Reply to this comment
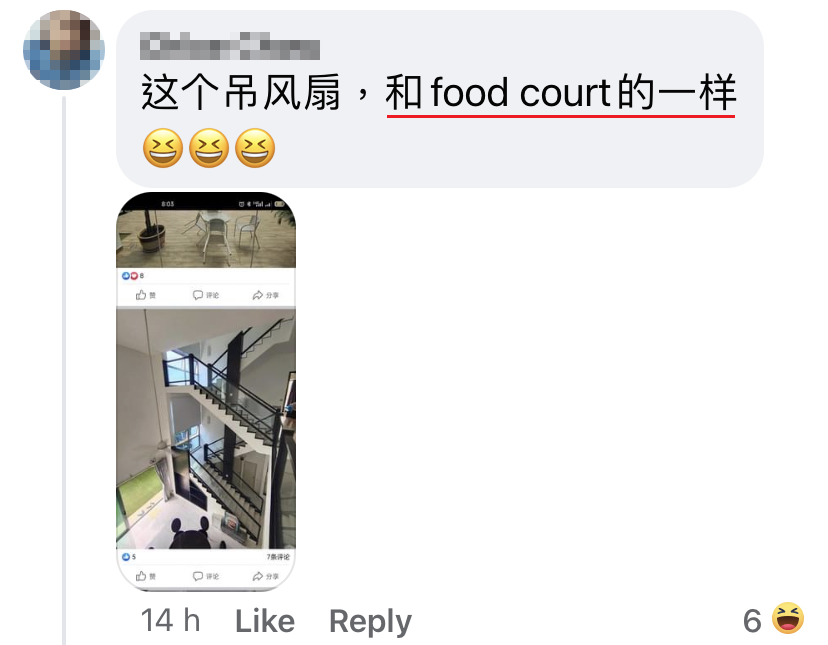Screen dimensions: 828x645 (x=370, y=621)
